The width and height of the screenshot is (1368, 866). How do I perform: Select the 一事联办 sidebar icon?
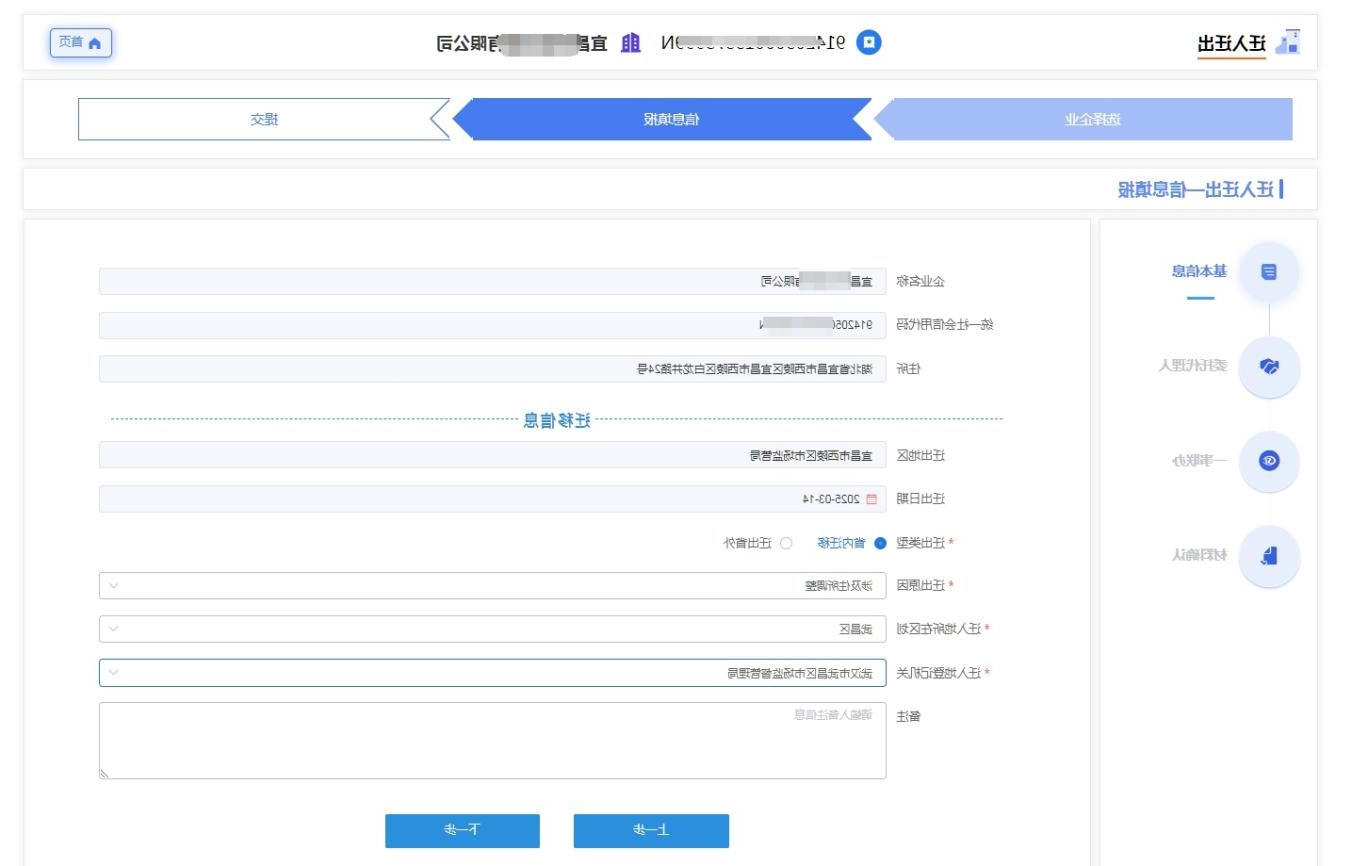[1269, 461]
